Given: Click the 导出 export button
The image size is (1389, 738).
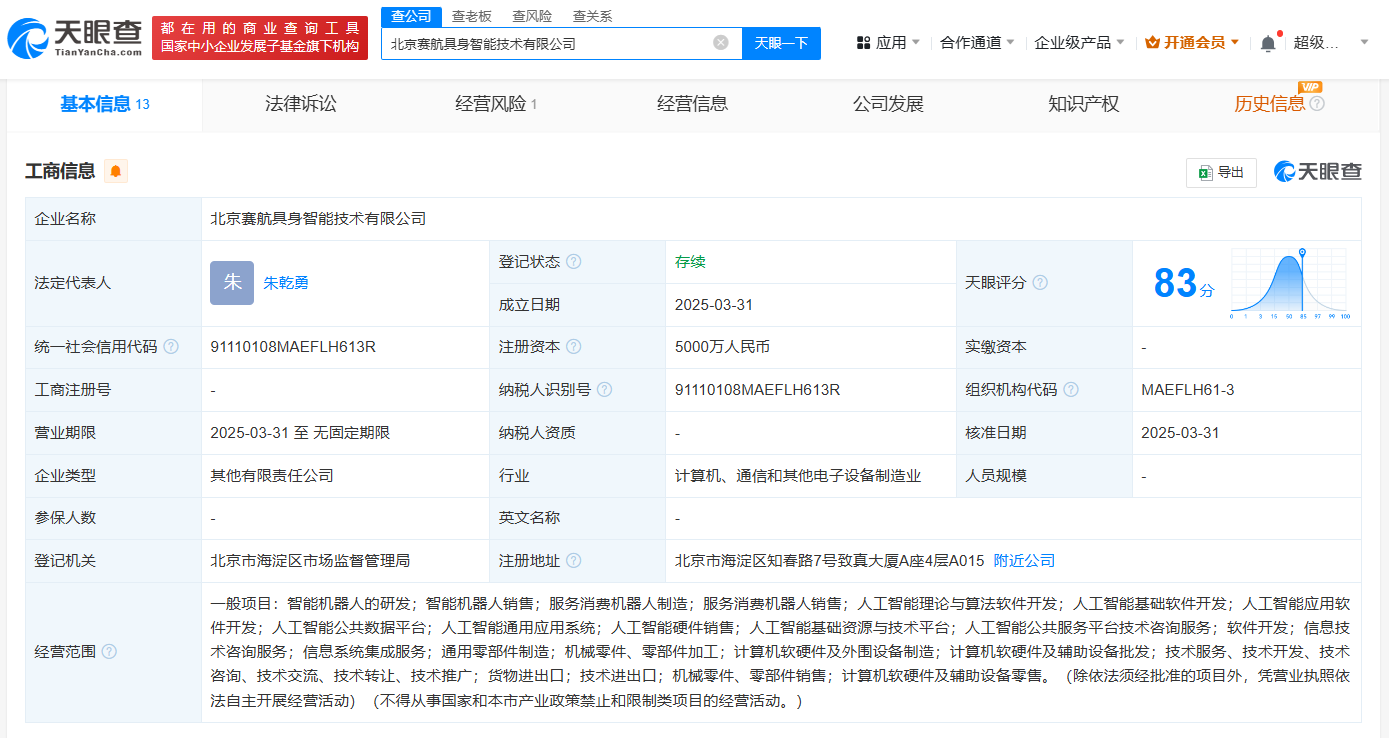Looking at the screenshot, I should [x=1221, y=172].
